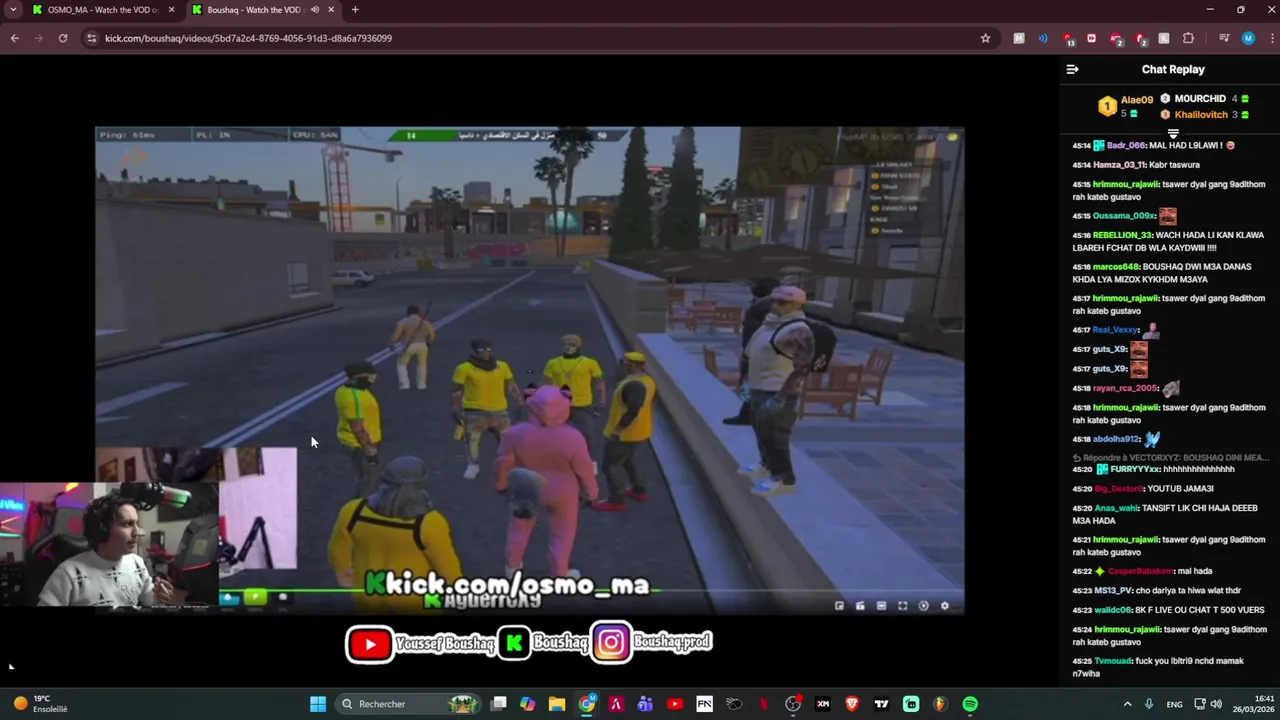Viewport: 1280px width, 720px height.
Task: Bookmark this page with the star
Action: [985, 38]
